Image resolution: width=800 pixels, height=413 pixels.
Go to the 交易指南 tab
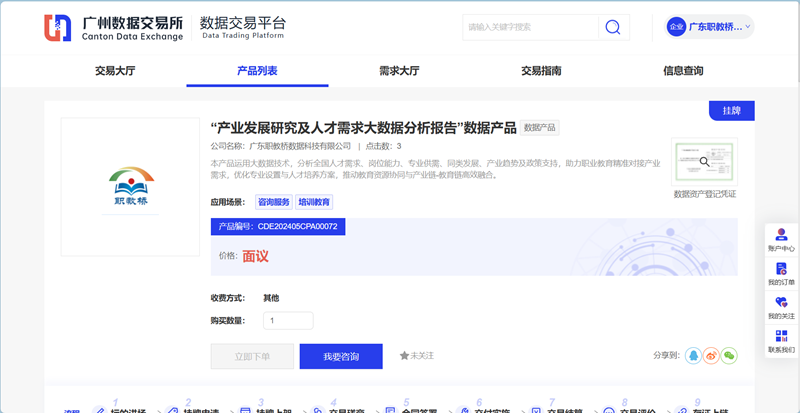click(x=541, y=71)
